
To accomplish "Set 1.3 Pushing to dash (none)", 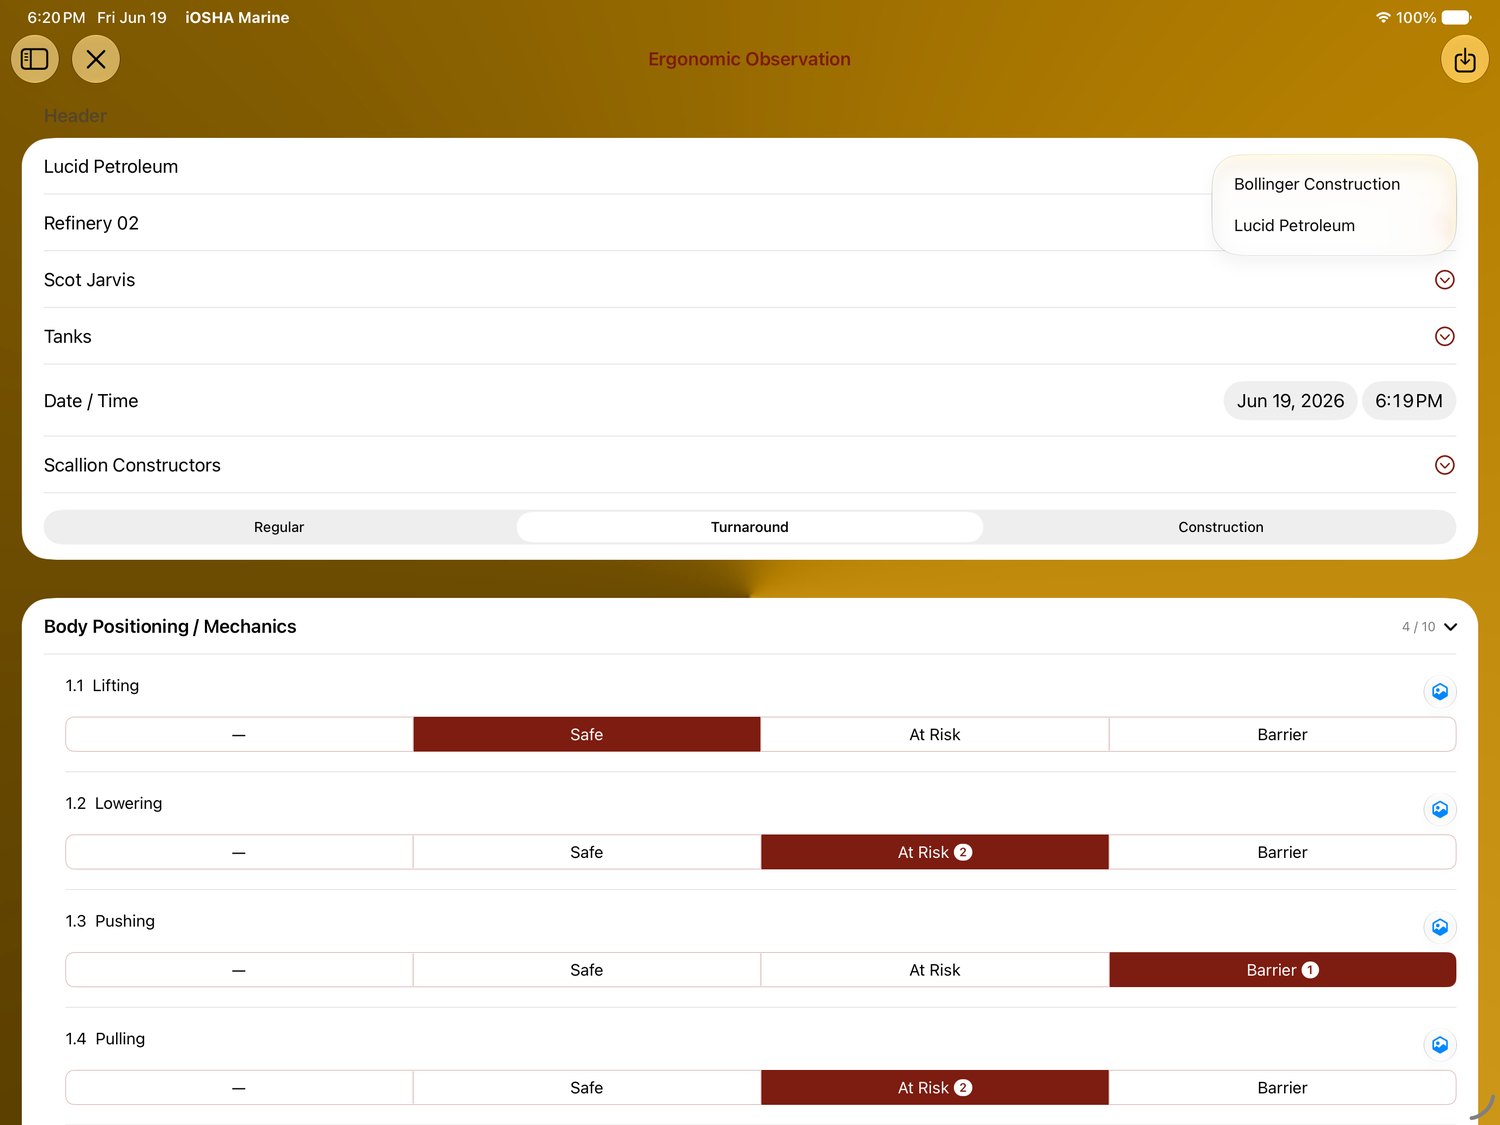I will coord(239,970).
